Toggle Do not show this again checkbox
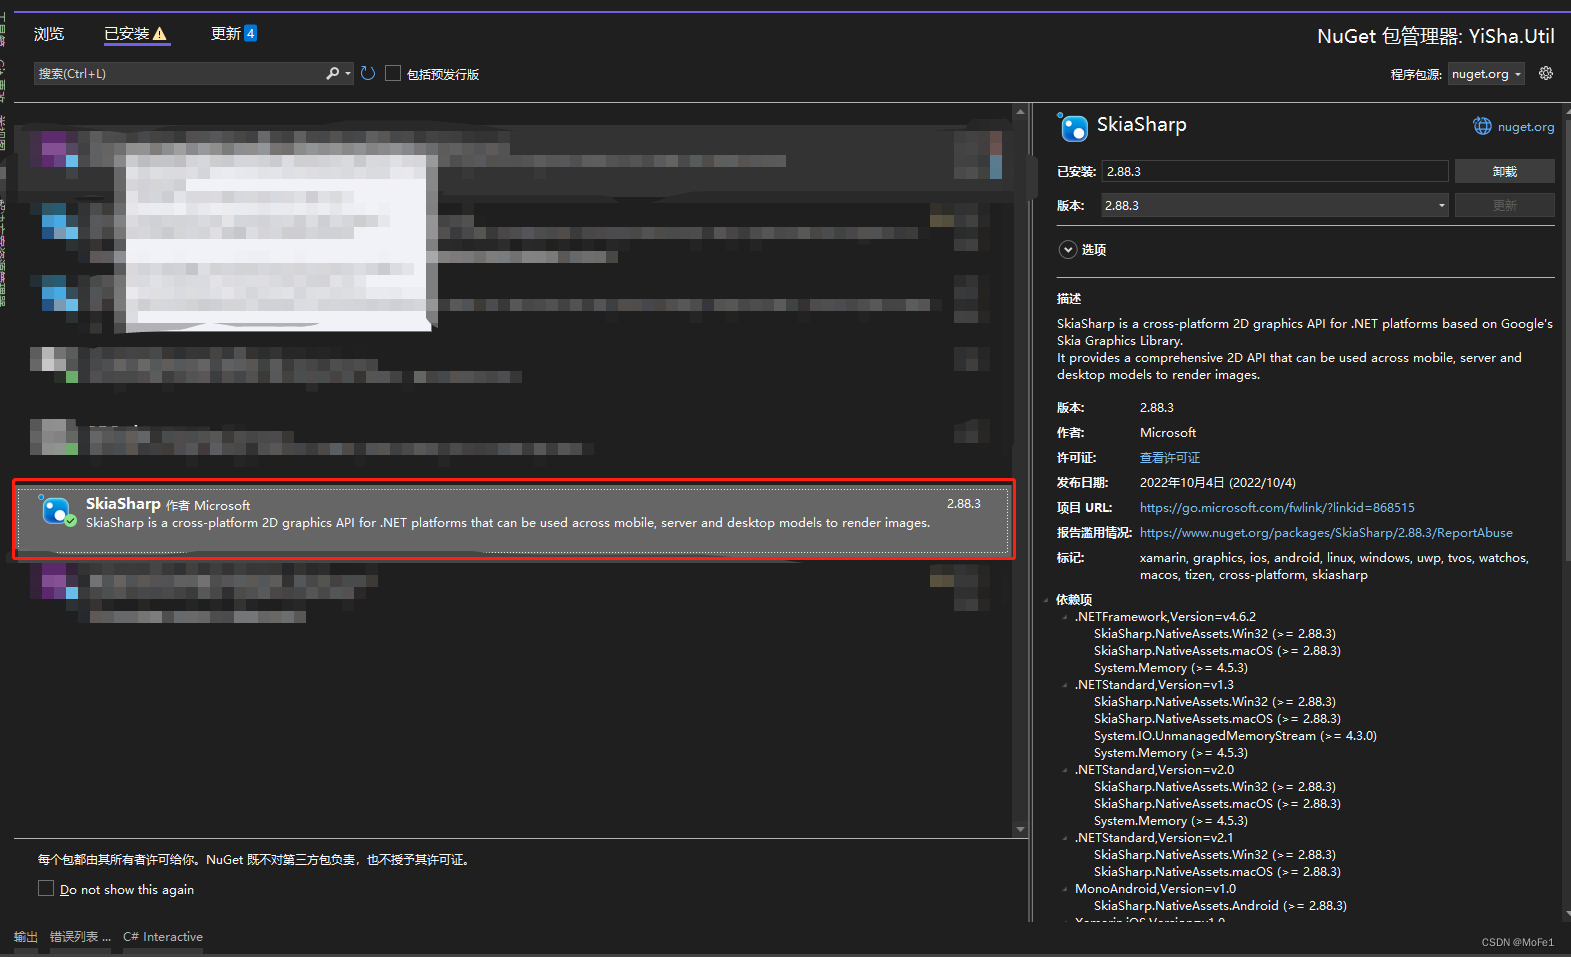The height and width of the screenshot is (957, 1571). pos(46,888)
